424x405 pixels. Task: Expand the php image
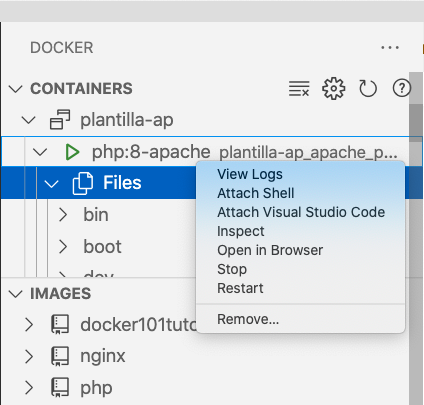click(x=29, y=388)
